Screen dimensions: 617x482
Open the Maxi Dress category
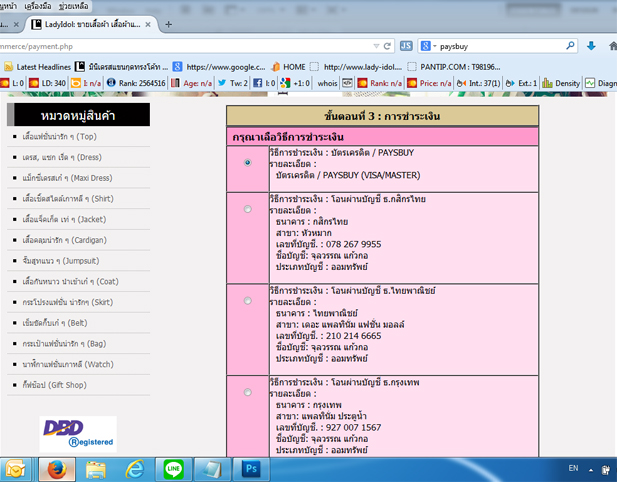(x=67, y=178)
